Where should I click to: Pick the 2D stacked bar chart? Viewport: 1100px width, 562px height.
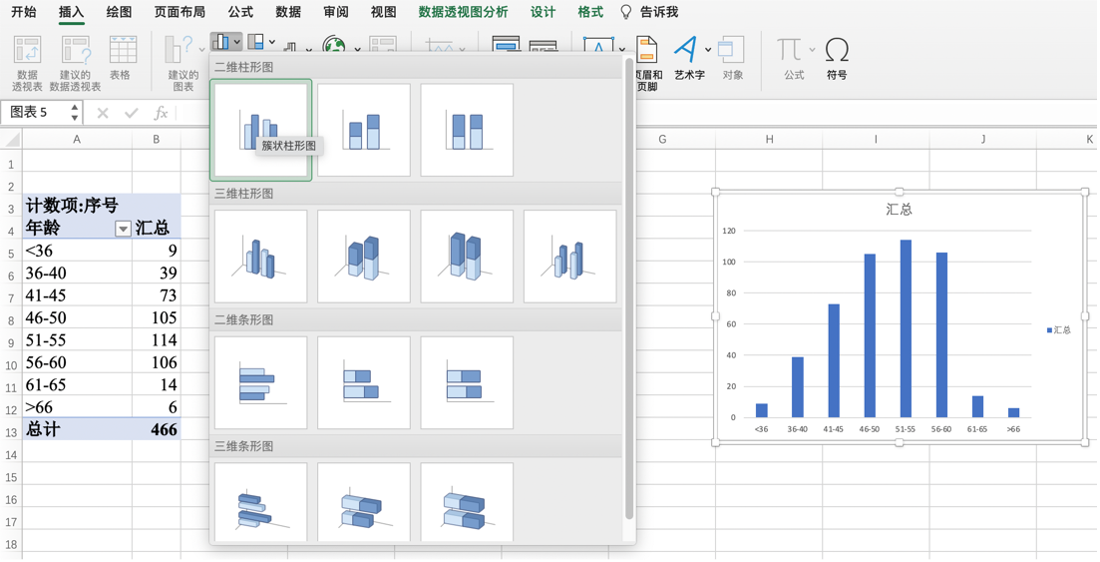pos(364,383)
